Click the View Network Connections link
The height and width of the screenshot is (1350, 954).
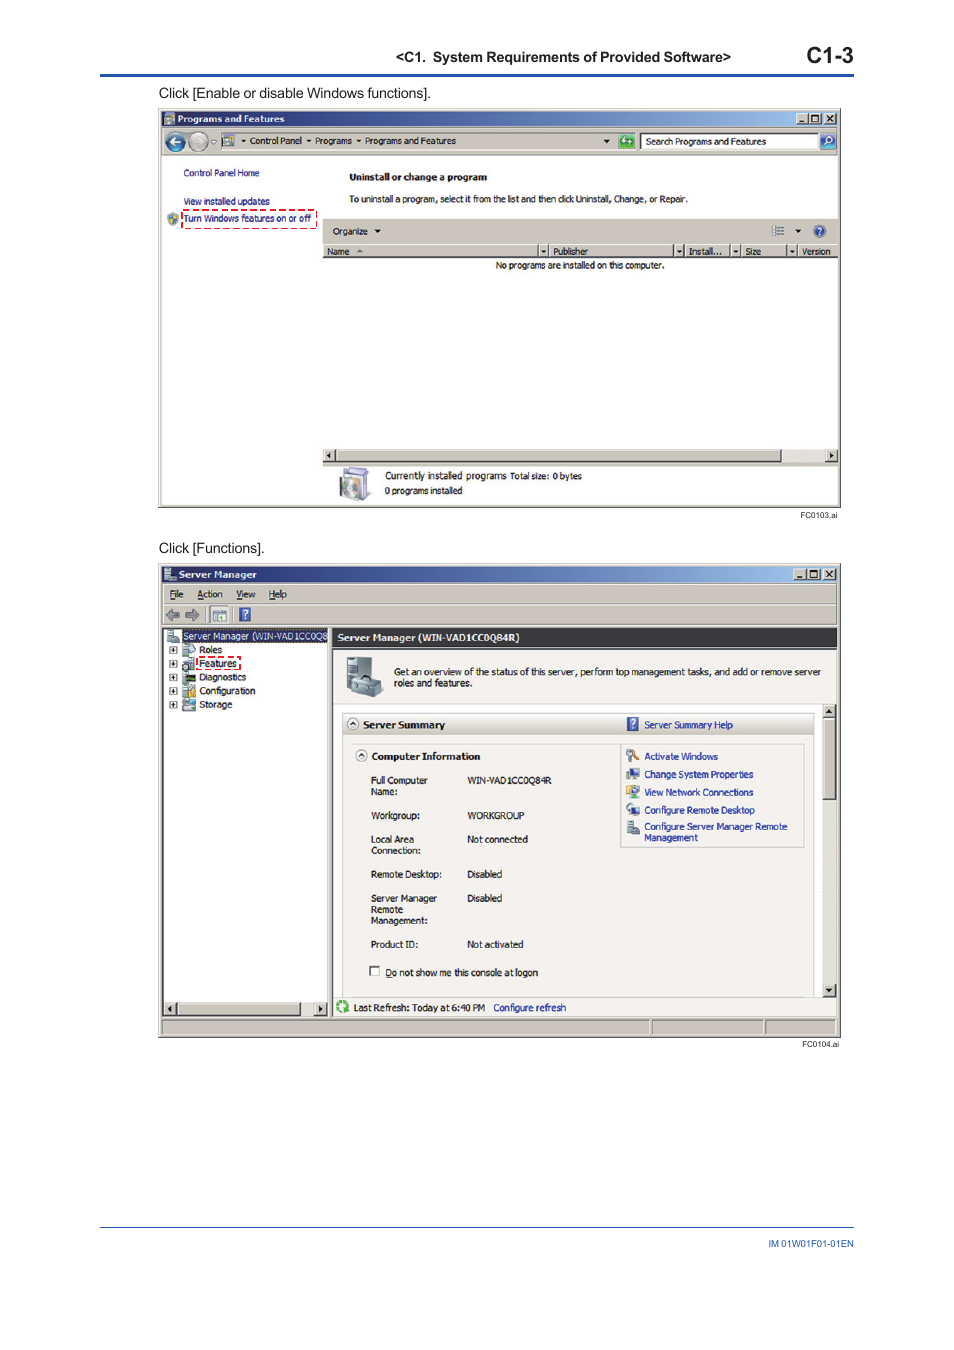point(699,793)
